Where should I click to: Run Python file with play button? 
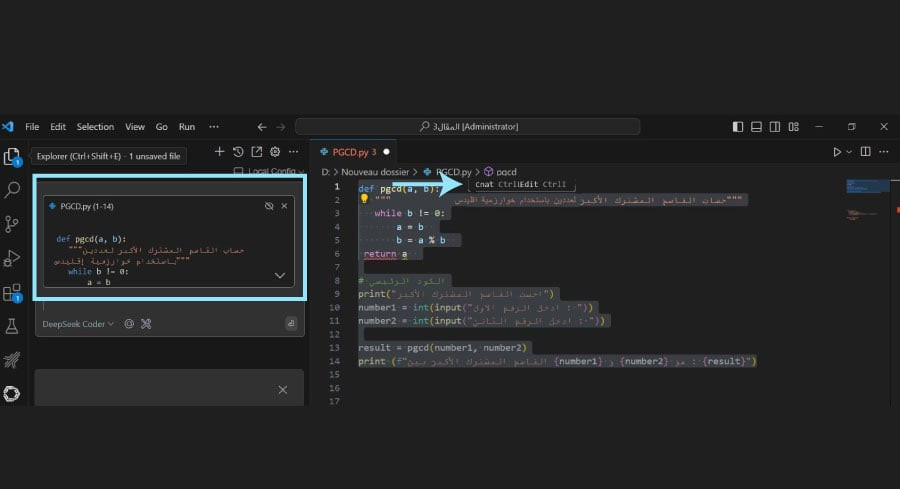pos(837,152)
